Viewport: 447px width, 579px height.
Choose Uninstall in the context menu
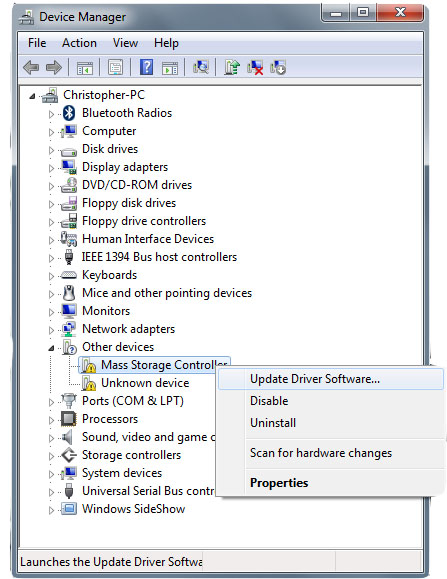click(x=331, y=423)
